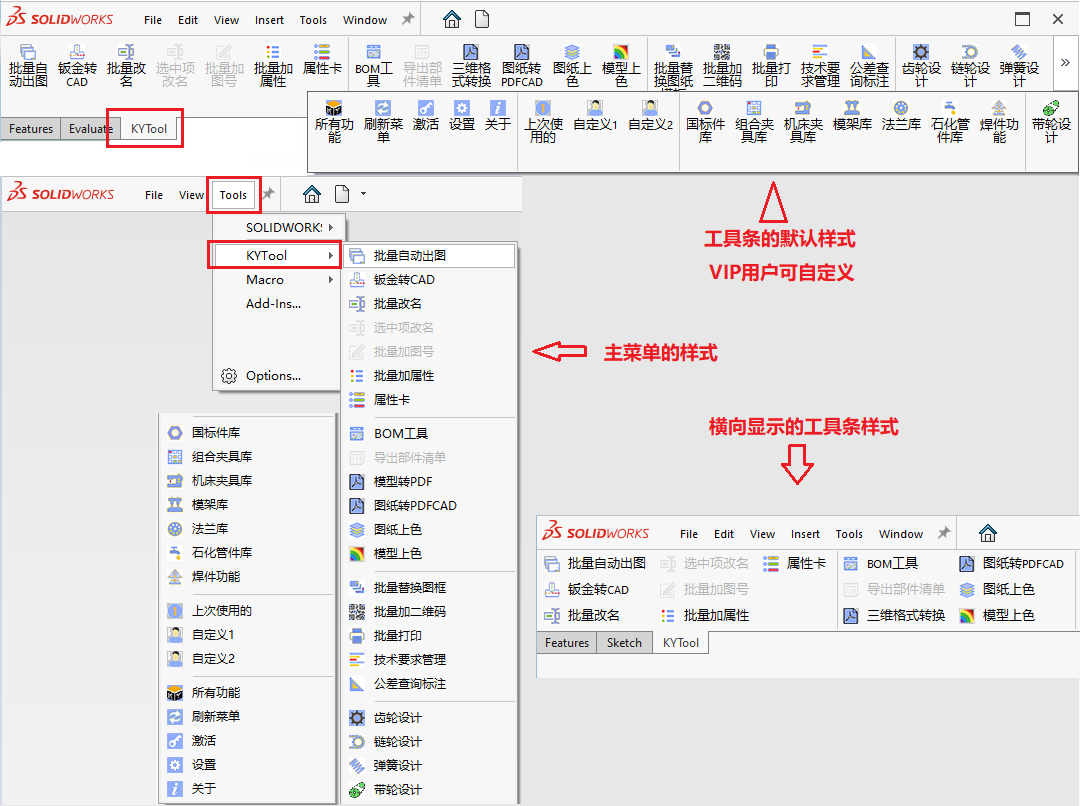
Task: Click 焊件功能 in overflow toolbar
Action: tap(999, 121)
